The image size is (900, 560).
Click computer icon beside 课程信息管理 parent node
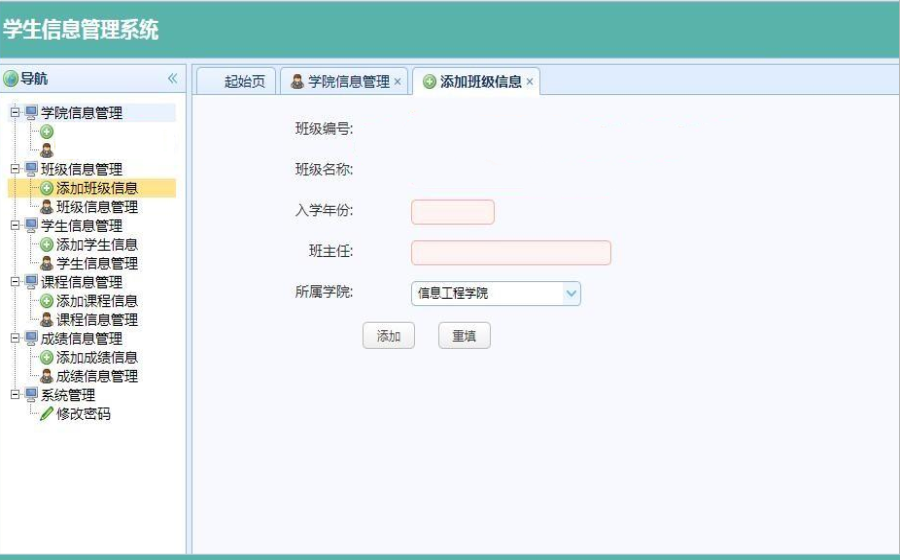32,282
